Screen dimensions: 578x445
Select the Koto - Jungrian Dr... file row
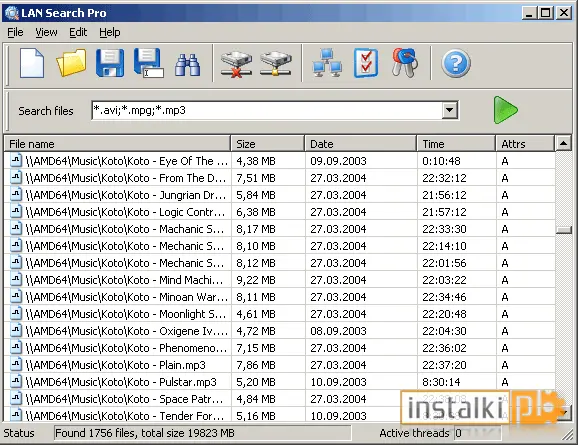279,195
